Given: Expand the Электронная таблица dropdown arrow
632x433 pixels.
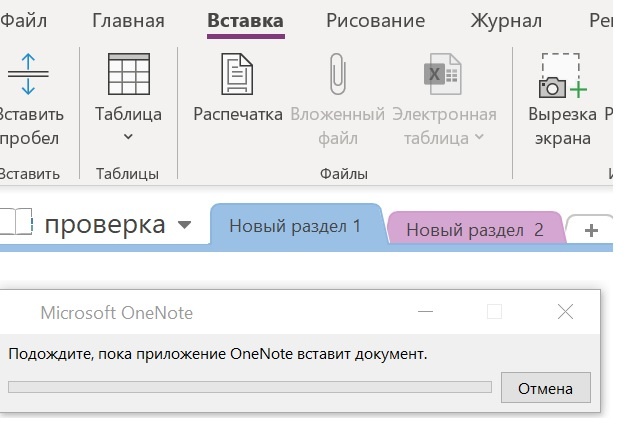Looking at the screenshot, I should pos(479,137).
